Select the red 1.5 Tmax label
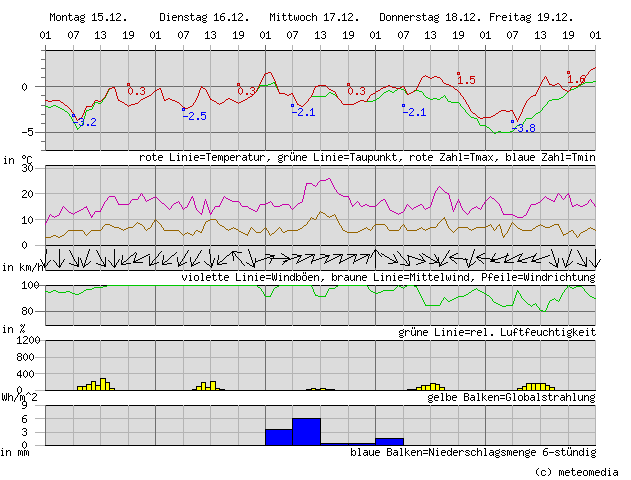 coord(467,80)
